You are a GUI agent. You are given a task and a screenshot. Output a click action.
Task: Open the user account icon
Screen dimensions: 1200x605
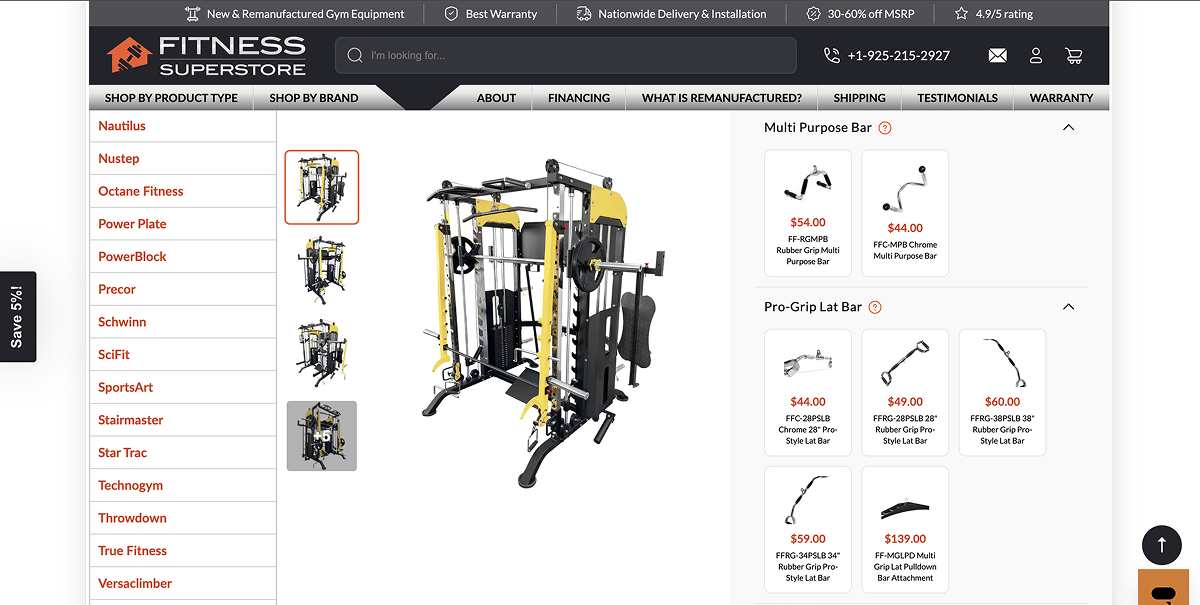point(1036,56)
